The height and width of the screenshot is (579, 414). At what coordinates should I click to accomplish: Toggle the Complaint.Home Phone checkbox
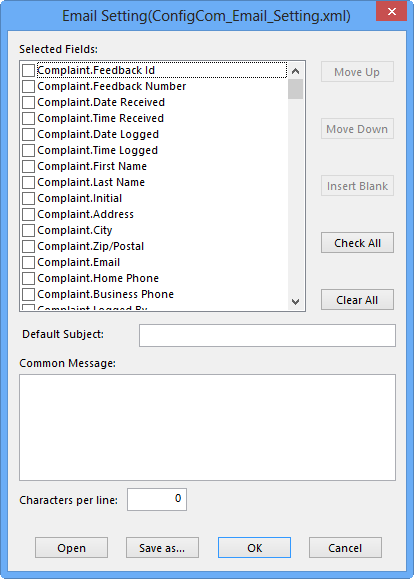(28, 278)
